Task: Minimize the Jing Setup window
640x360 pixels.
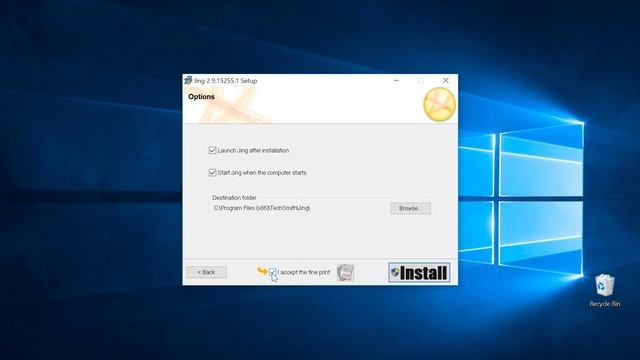Action: click(396, 80)
